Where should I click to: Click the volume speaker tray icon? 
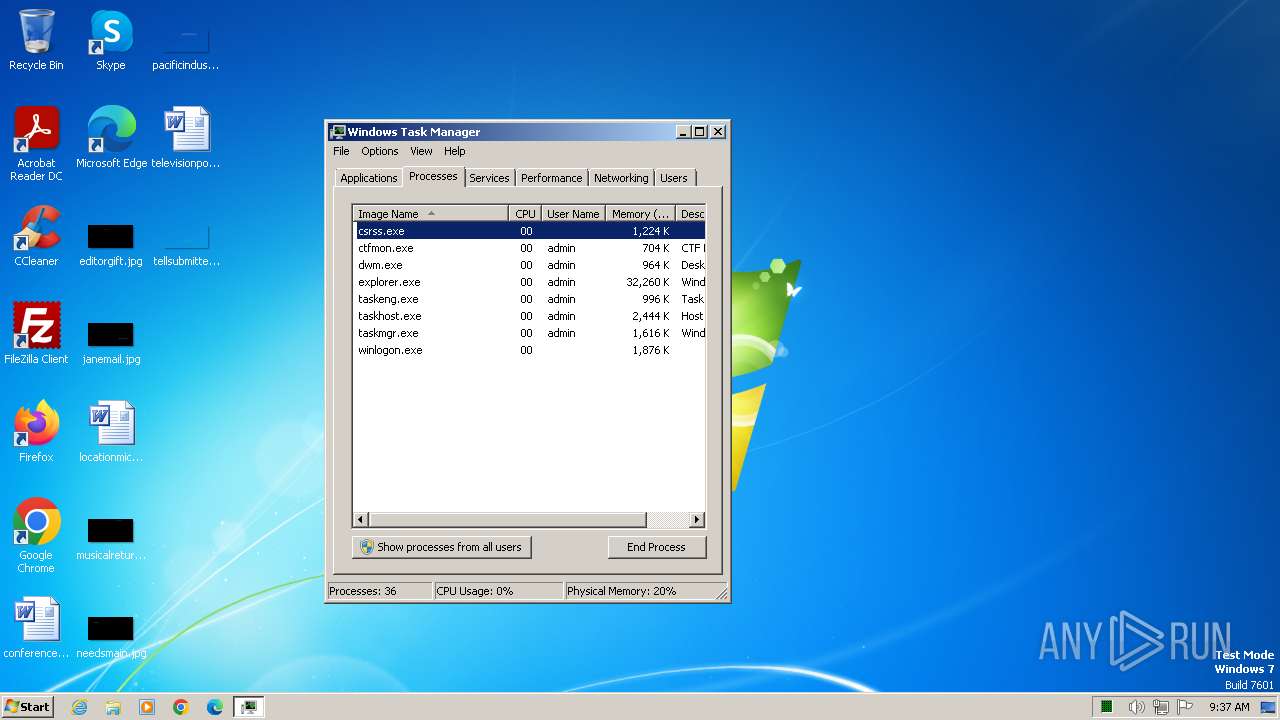pyautogui.click(x=1137, y=707)
